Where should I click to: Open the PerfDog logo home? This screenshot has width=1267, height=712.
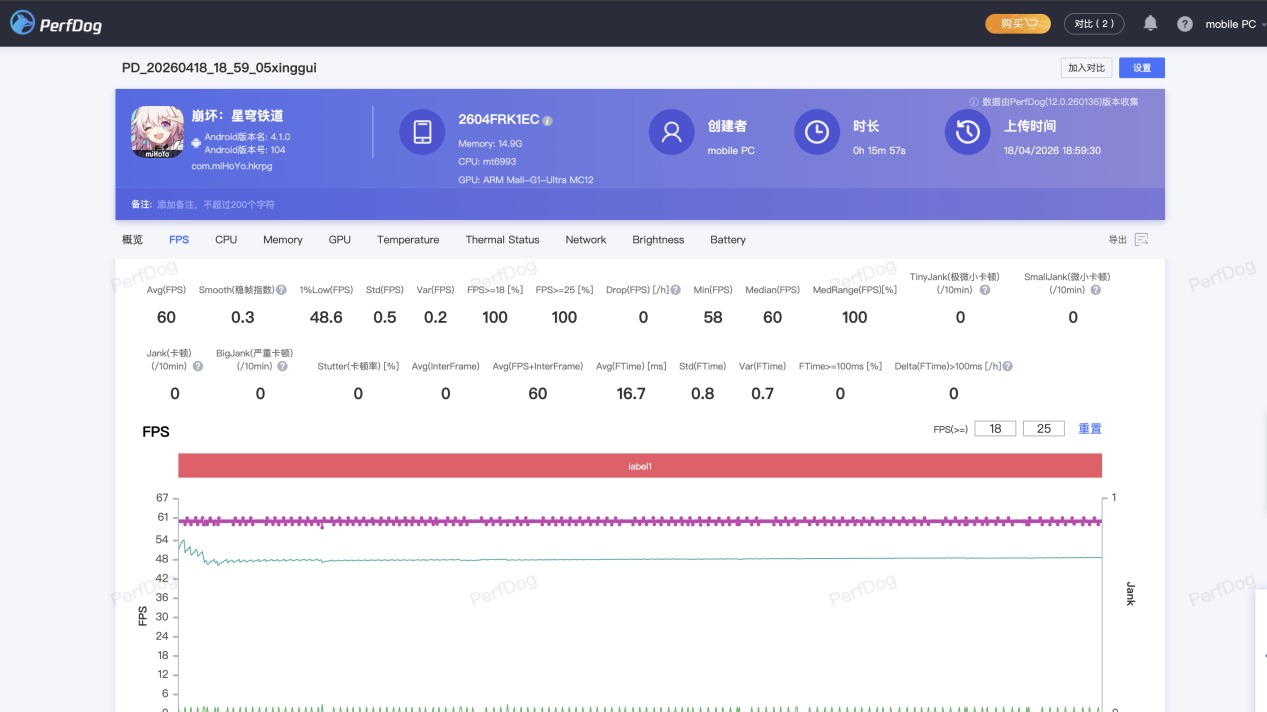[56, 24]
